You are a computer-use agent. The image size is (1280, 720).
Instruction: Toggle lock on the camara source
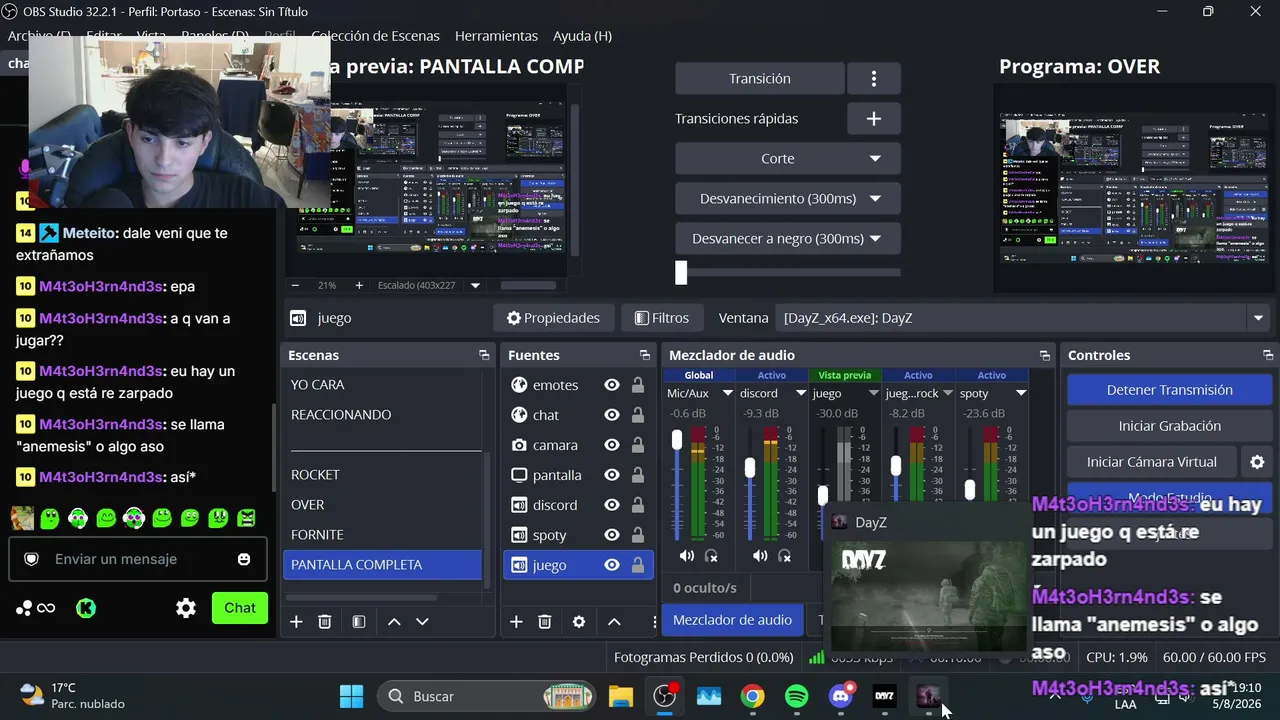(x=637, y=445)
